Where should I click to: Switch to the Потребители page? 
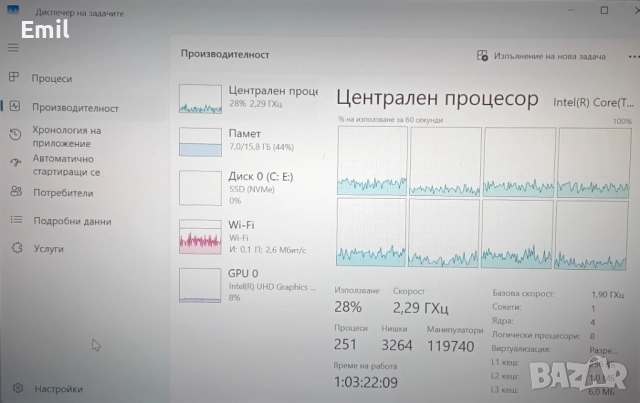[x=63, y=193]
